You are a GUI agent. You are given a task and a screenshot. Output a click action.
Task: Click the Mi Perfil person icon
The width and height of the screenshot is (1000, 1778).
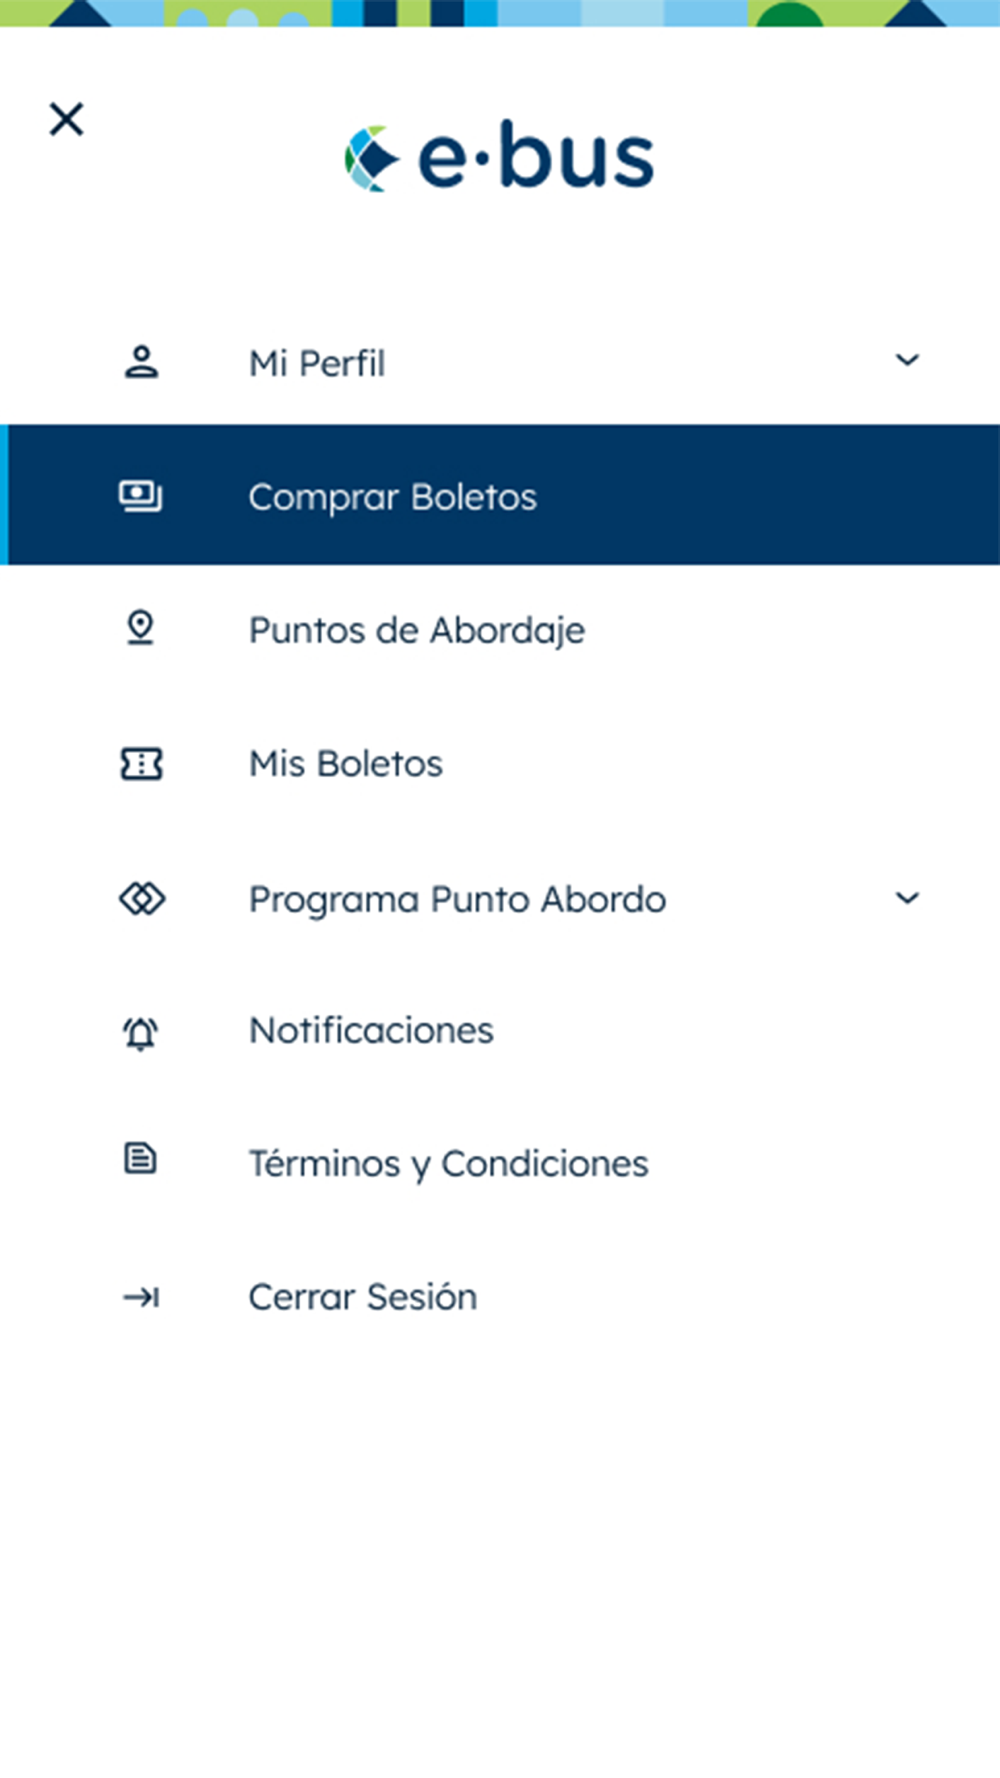(141, 362)
